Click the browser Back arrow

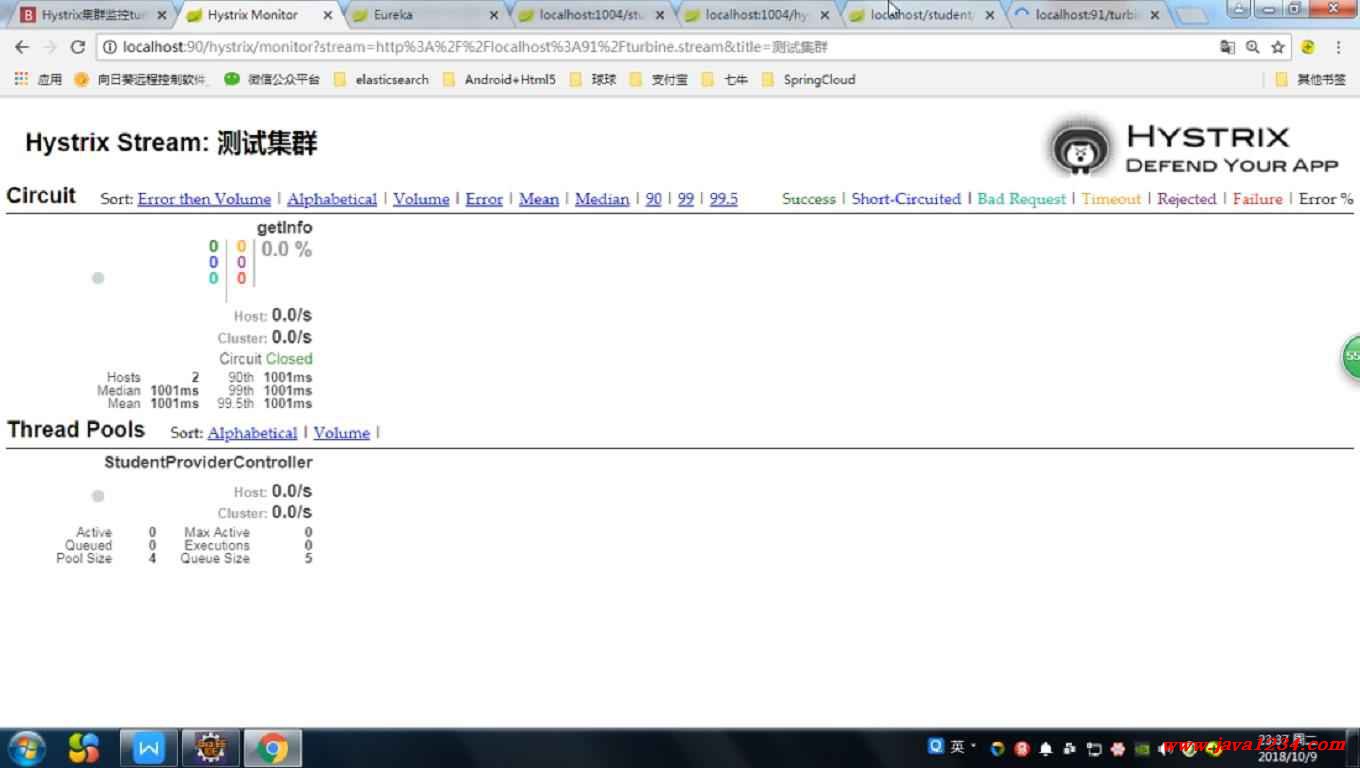coord(22,47)
